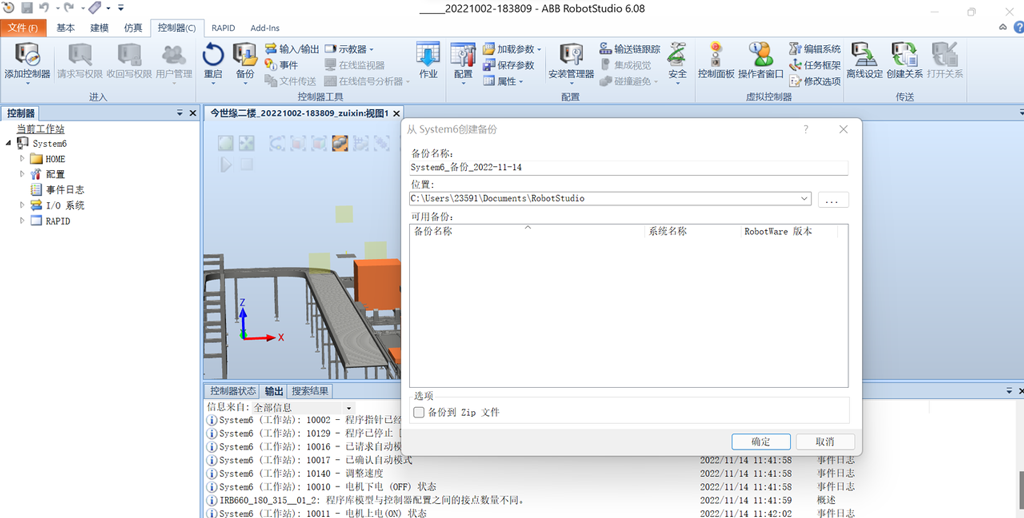Switch to the 控制器状态 tab
Screen dimensions: 1024x518
(x=233, y=391)
